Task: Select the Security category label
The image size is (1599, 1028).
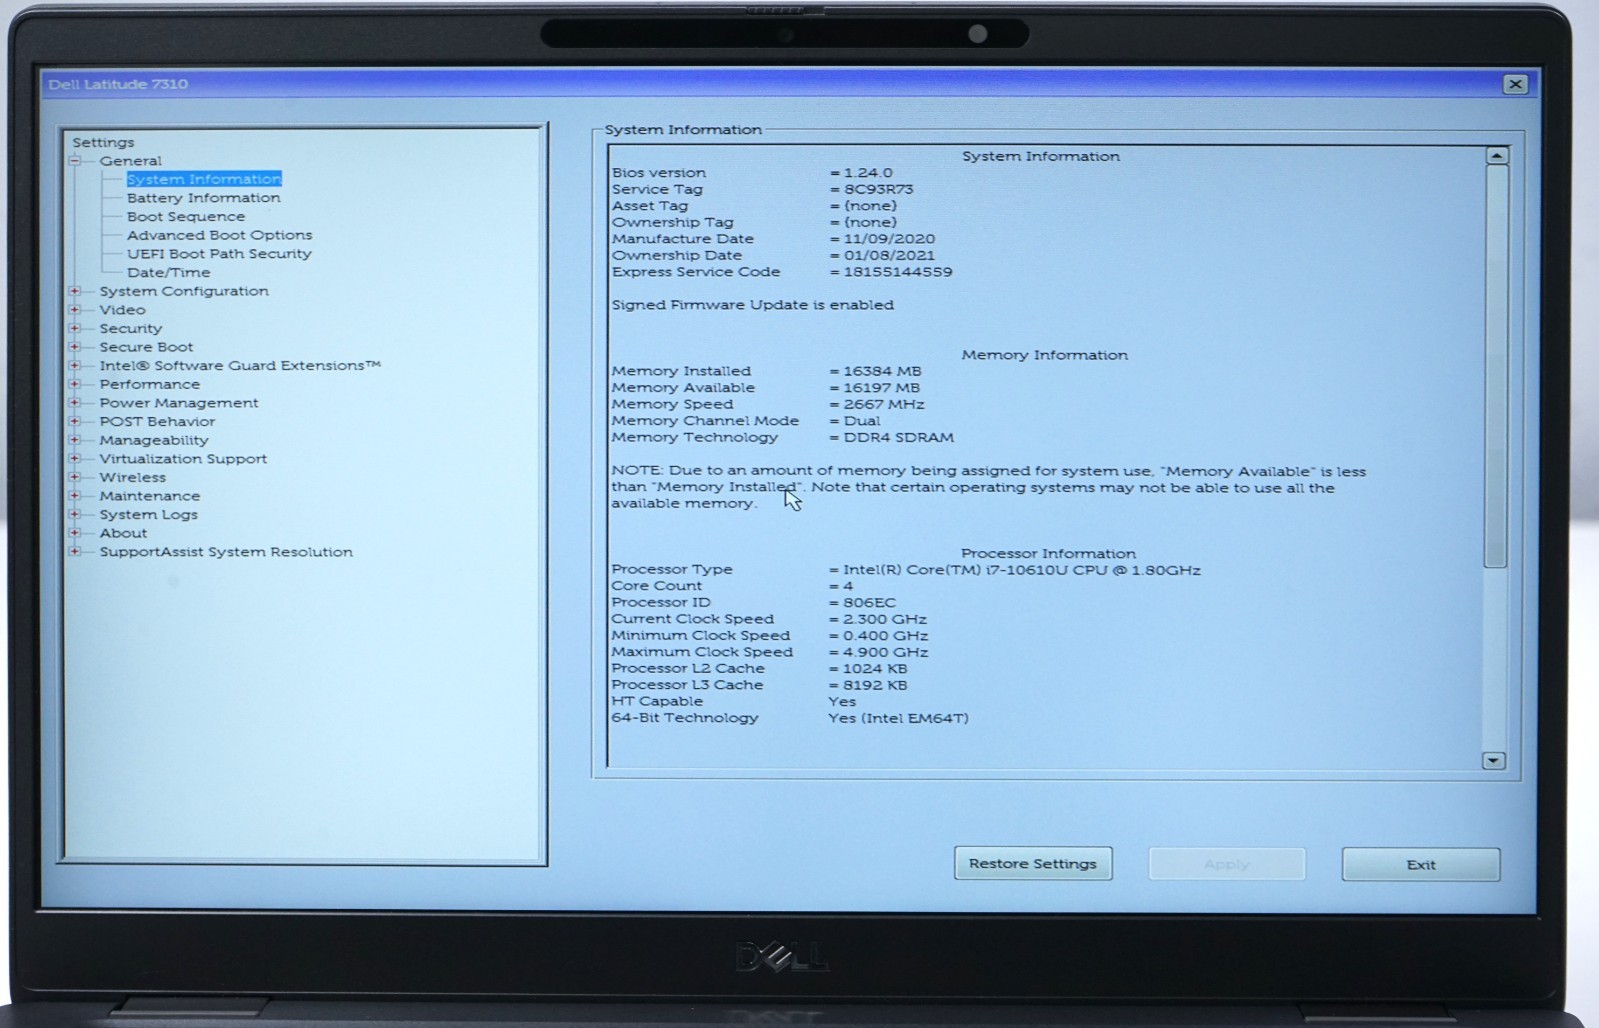Action: coord(130,328)
